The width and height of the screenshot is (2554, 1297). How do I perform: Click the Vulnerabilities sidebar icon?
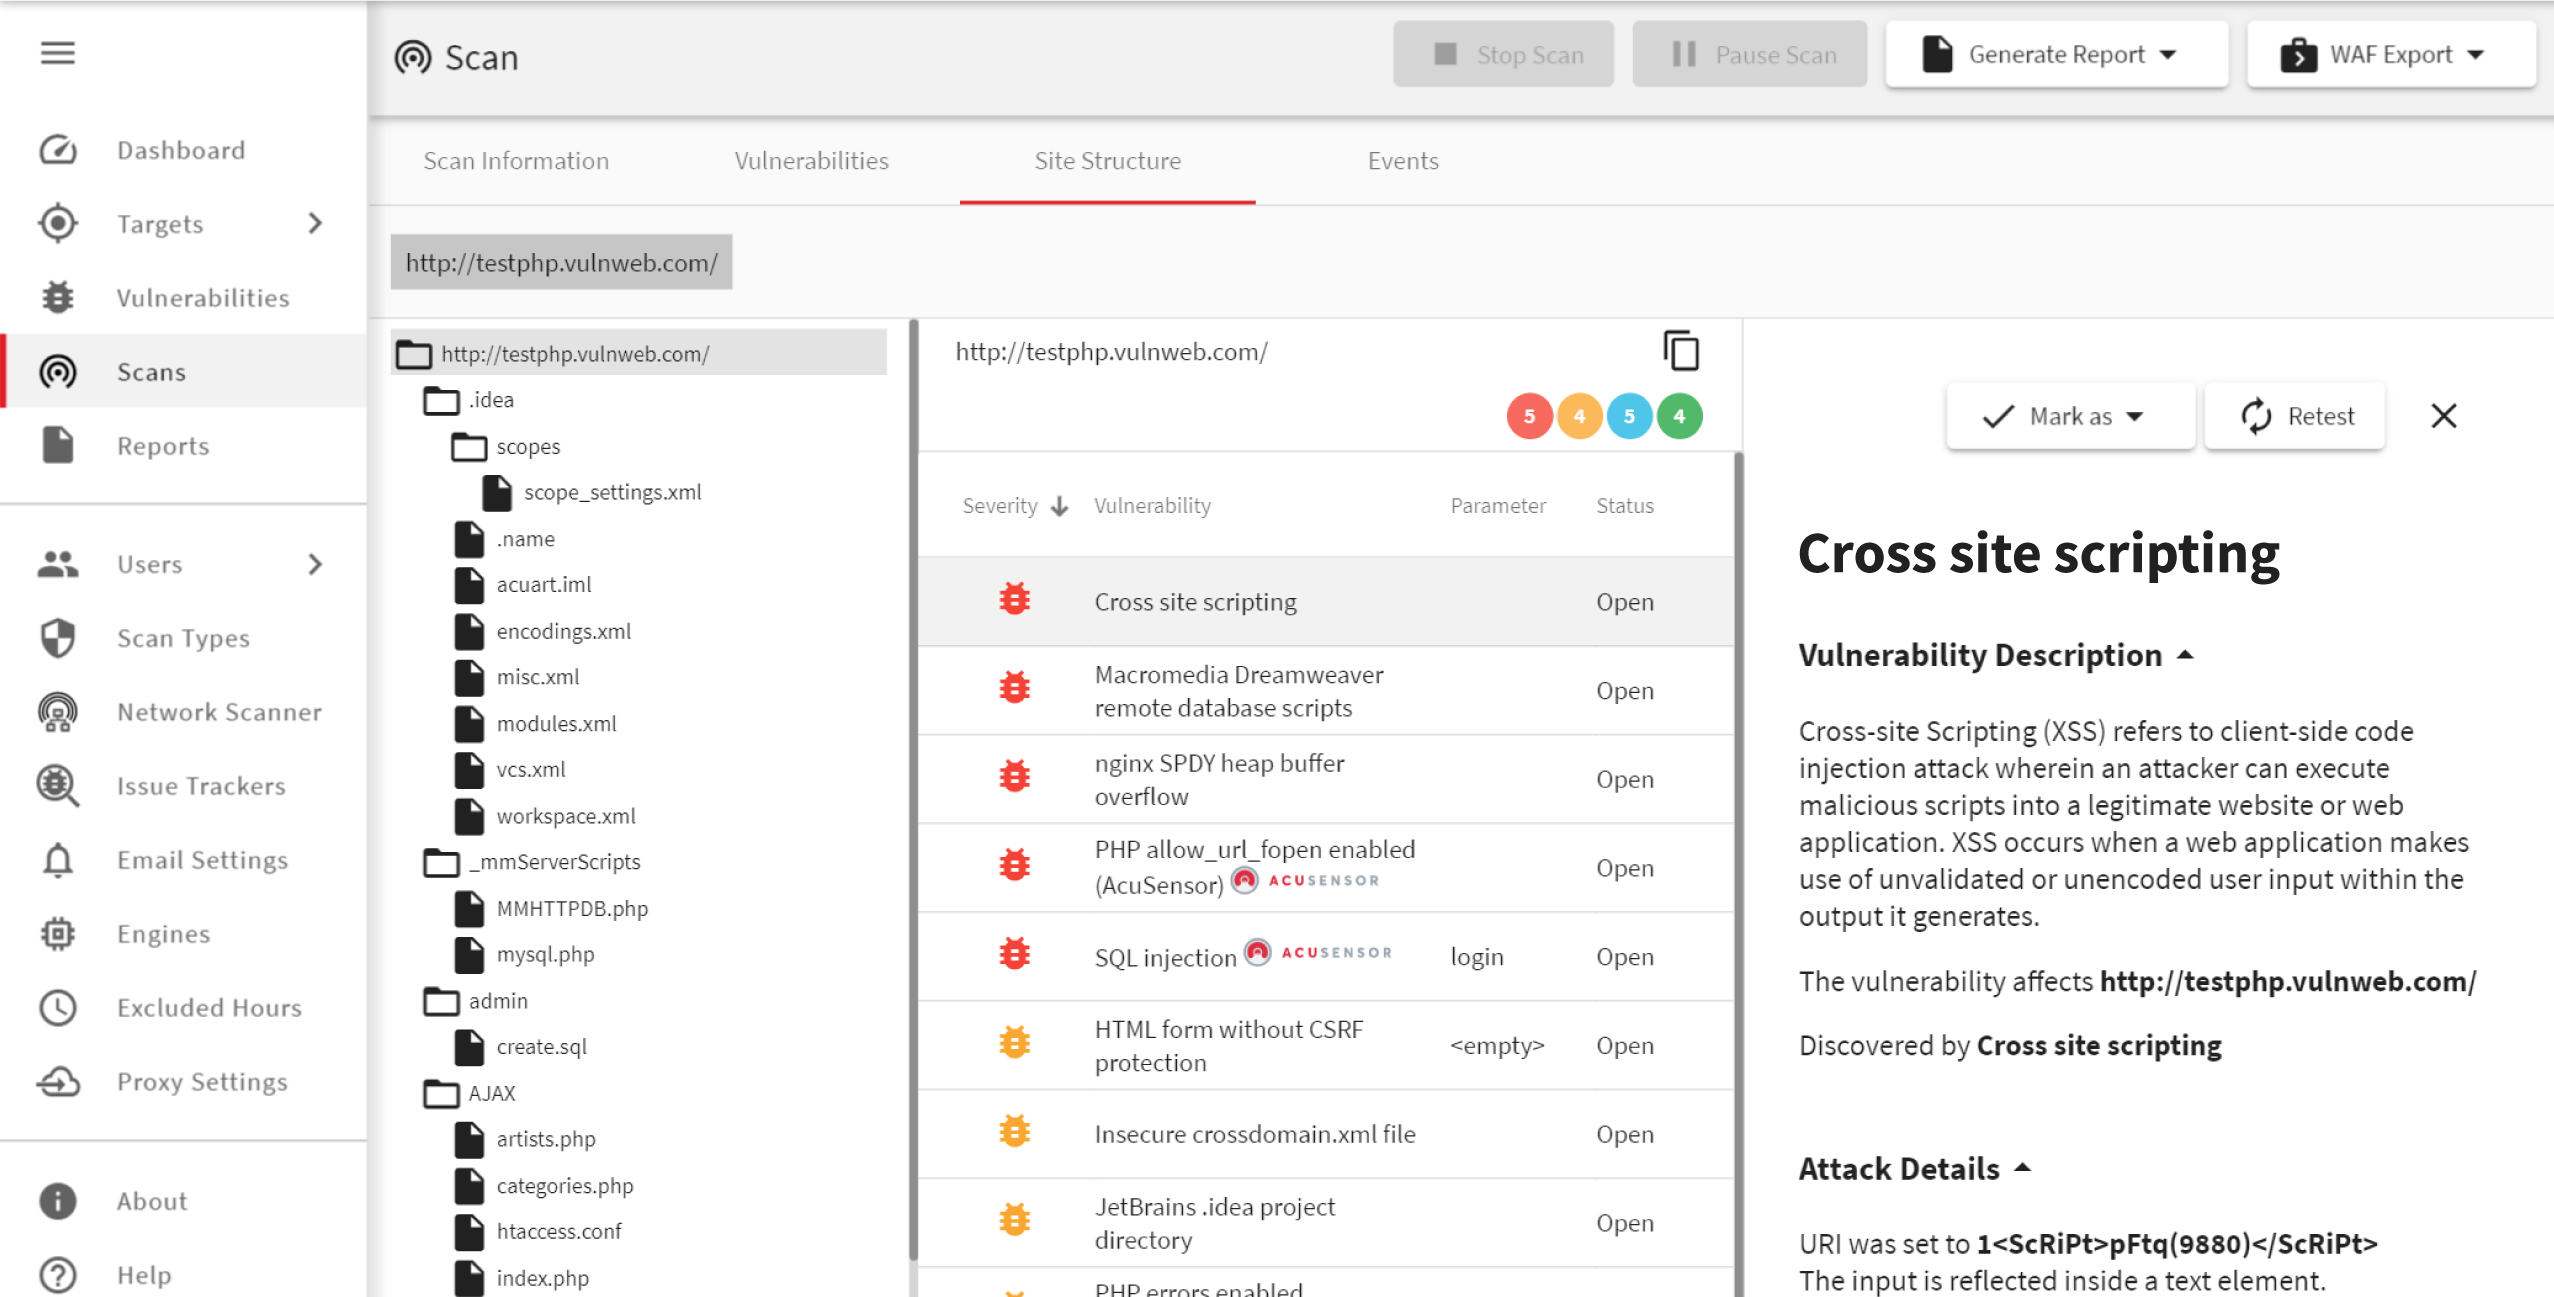tap(58, 298)
